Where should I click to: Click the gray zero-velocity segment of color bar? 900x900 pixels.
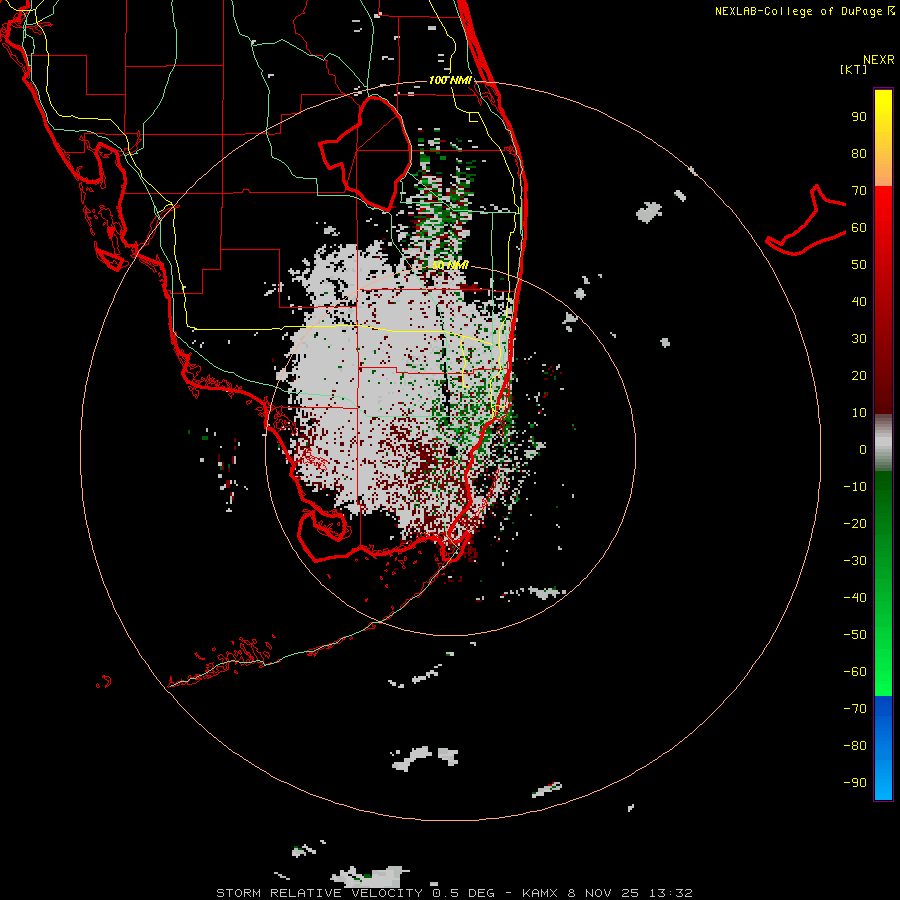[883, 443]
